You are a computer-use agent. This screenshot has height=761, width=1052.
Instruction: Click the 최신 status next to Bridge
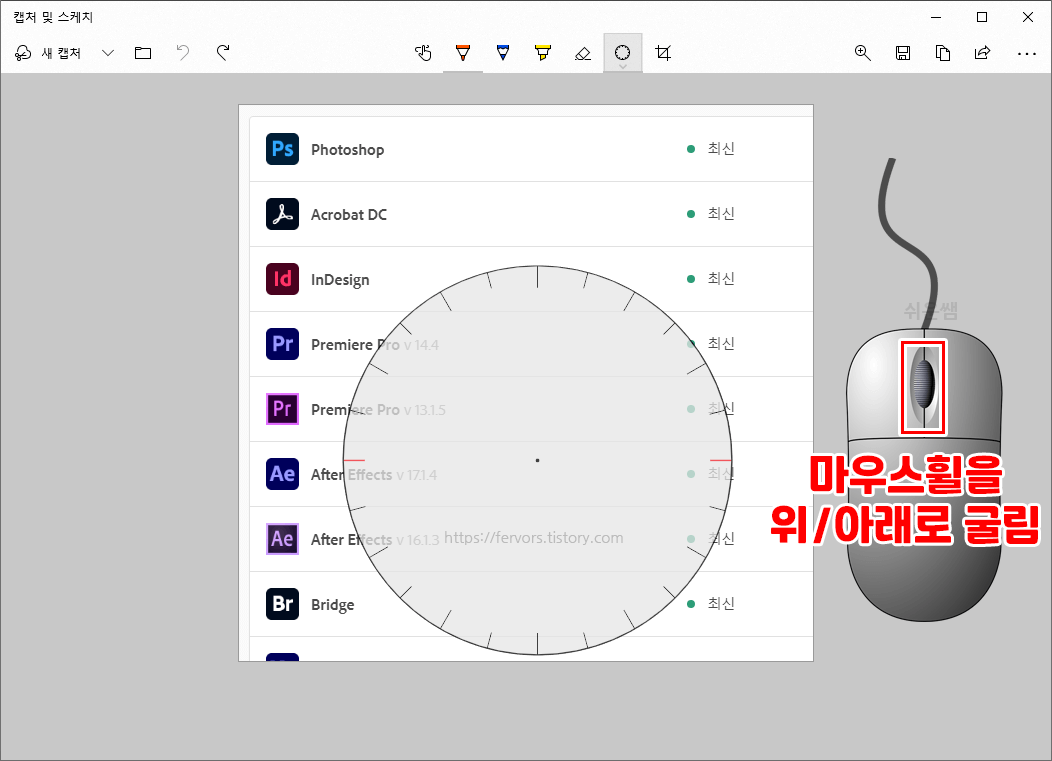(721, 604)
